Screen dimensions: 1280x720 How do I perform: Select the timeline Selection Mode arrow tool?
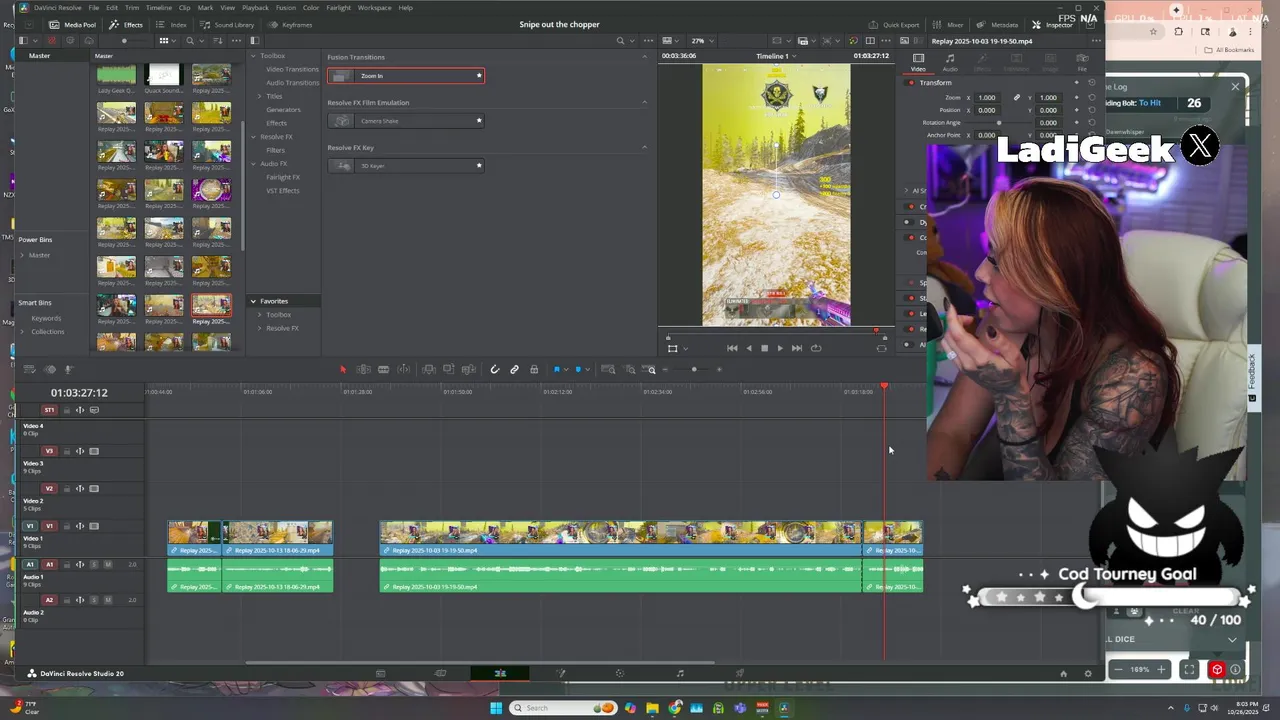(342, 370)
